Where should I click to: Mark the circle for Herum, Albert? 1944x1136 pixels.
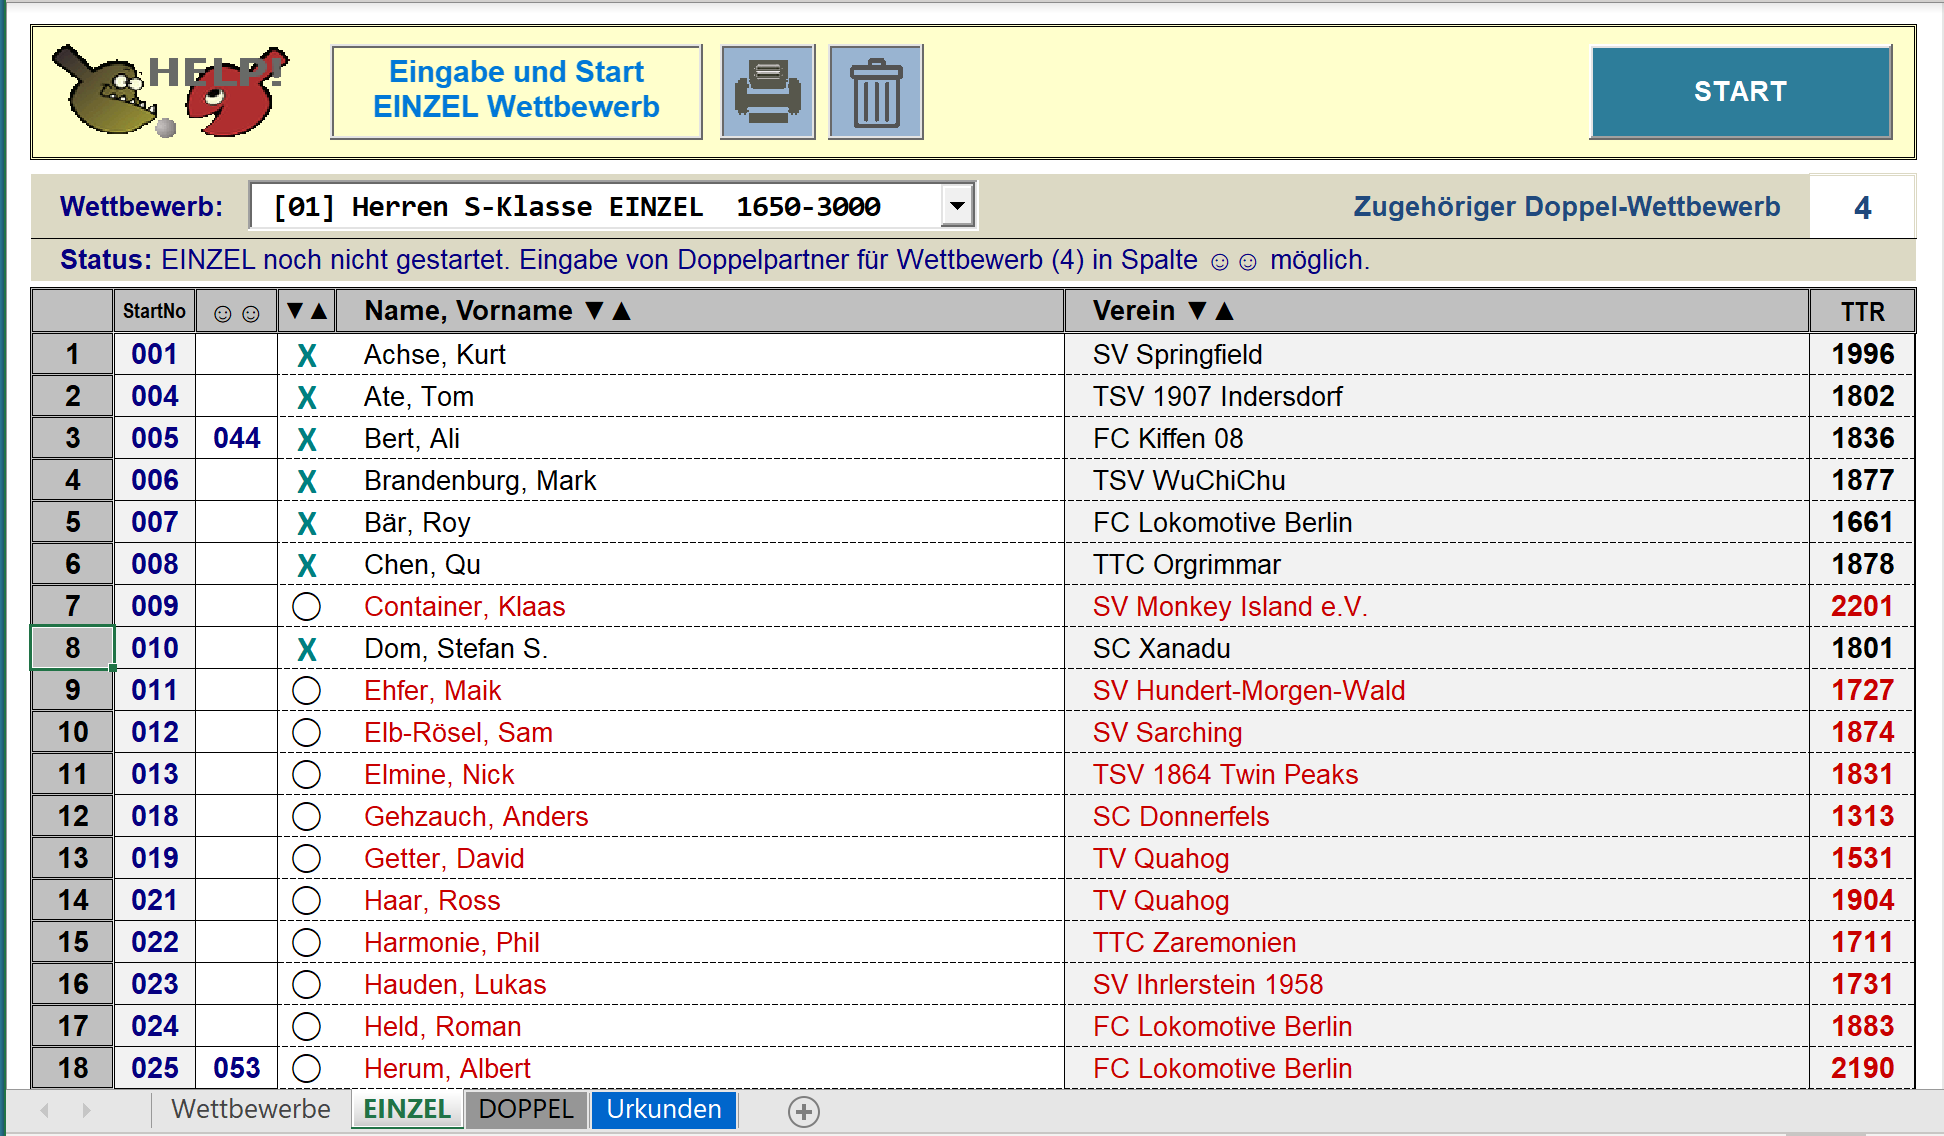tap(306, 1068)
